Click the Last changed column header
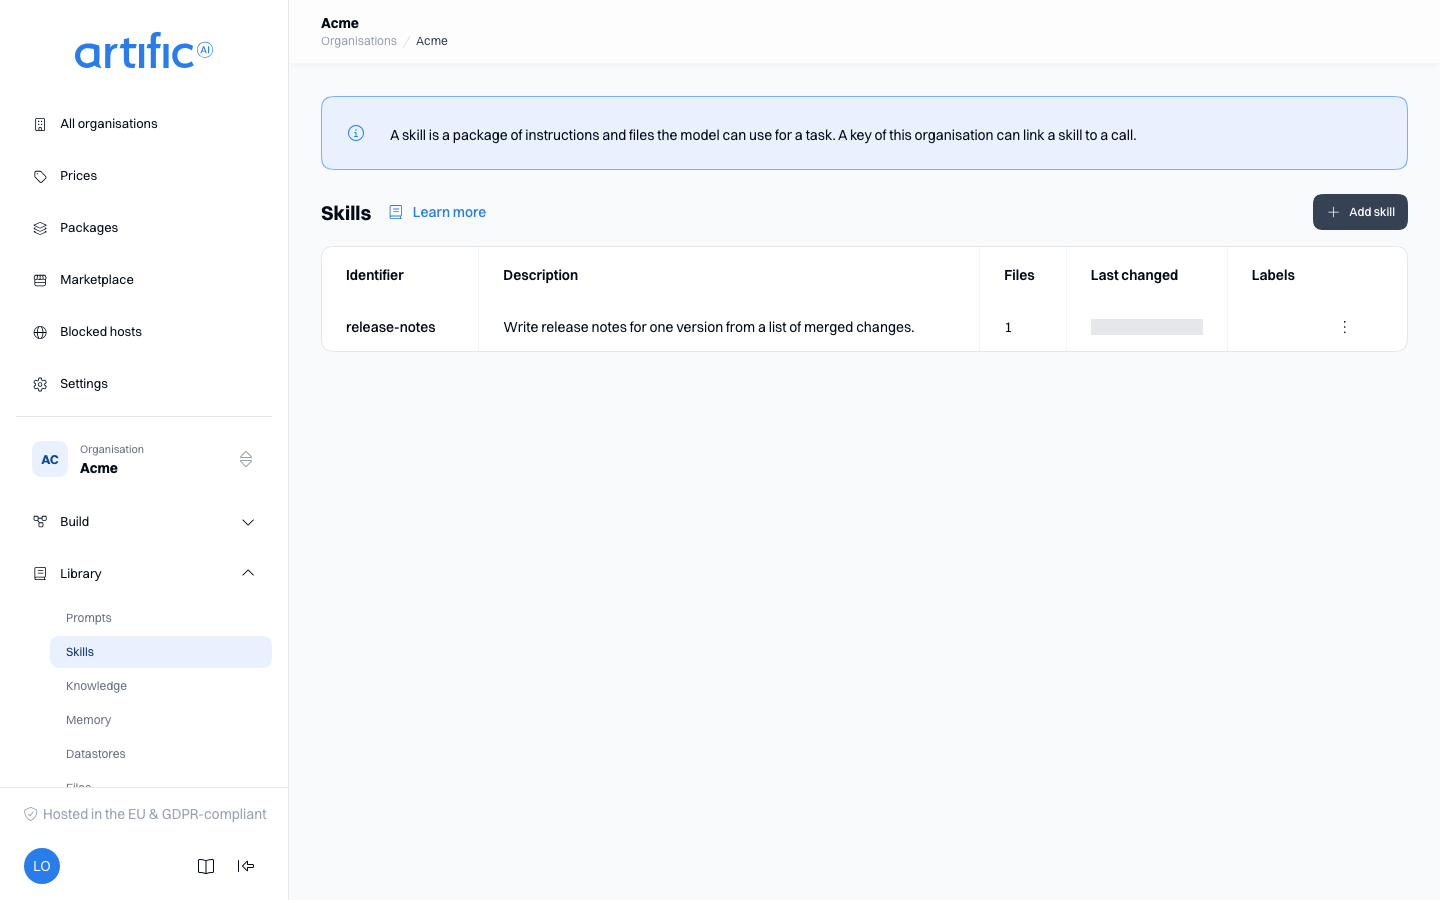The image size is (1440, 900). coord(1134,275)
